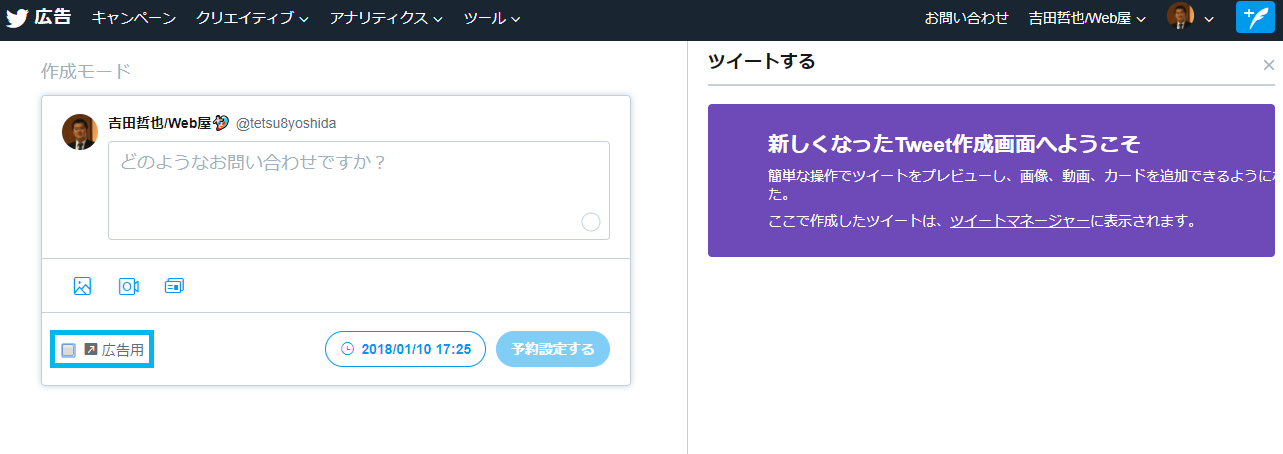Image resolution: width=1283 pixels, height=454 pixels.
Task: Open the profile avatar menu in top bar
Action: (1190, 18)
